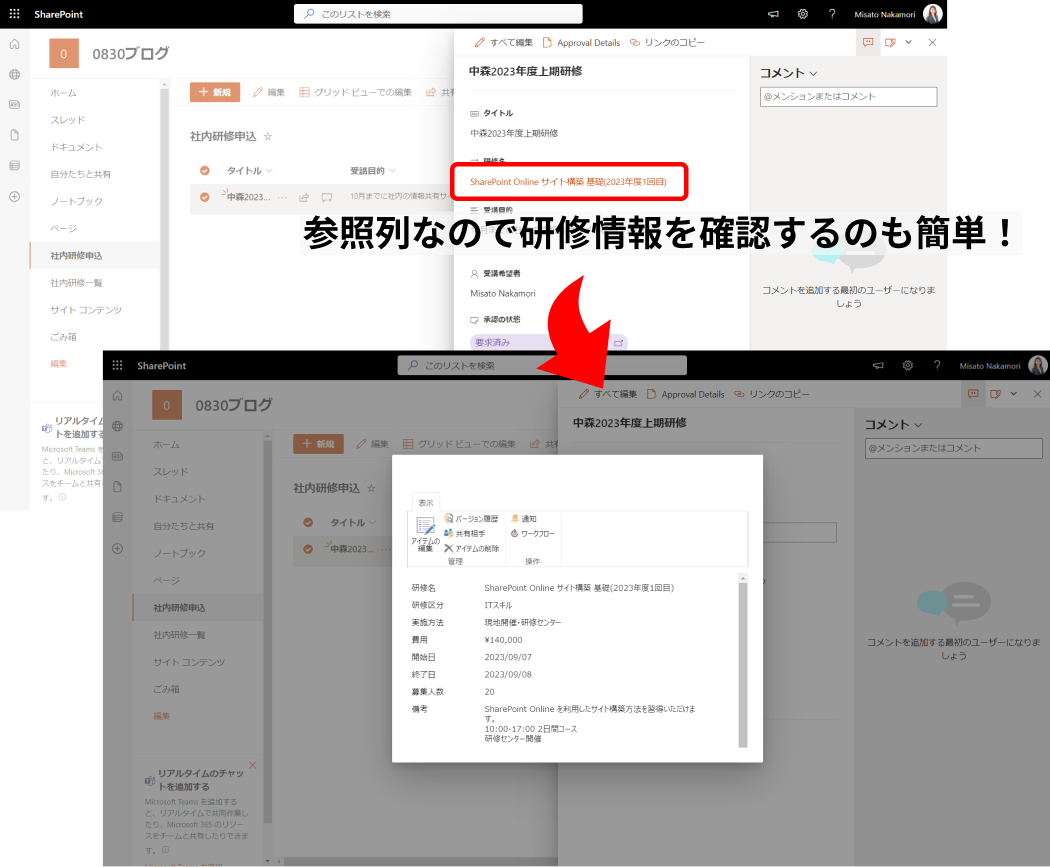This screenshot has width=1050, height=867.
Task: Click the plus create icon in the lower left rail
Action: click(x=118, y=548)
